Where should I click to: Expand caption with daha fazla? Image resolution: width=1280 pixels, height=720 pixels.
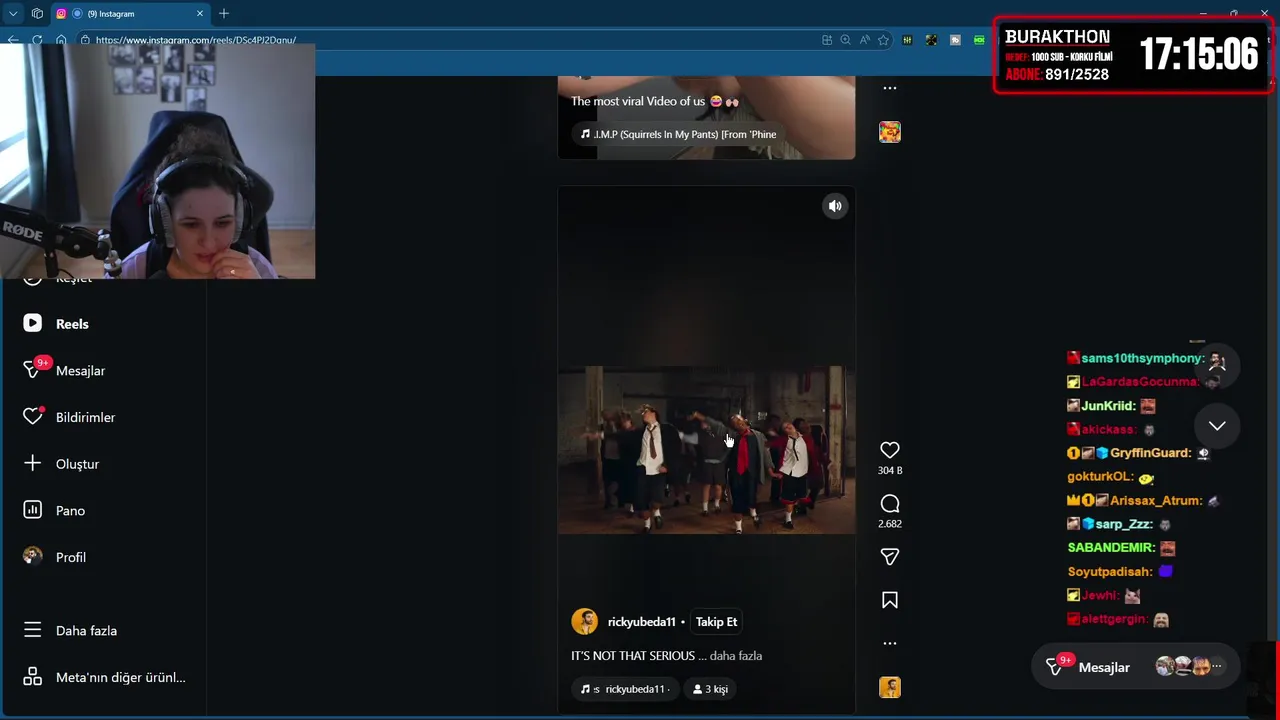coord(736,656)
